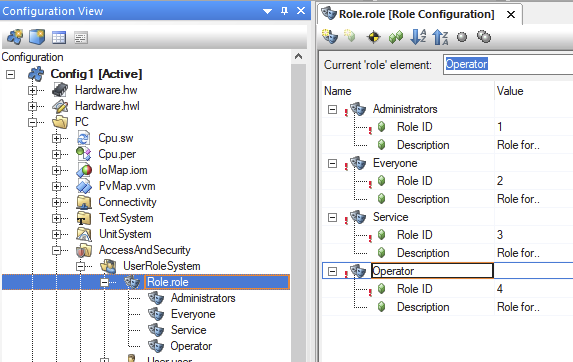Expand the TextSystem folder
Screen dimensions: 573x362
[56, 218]
